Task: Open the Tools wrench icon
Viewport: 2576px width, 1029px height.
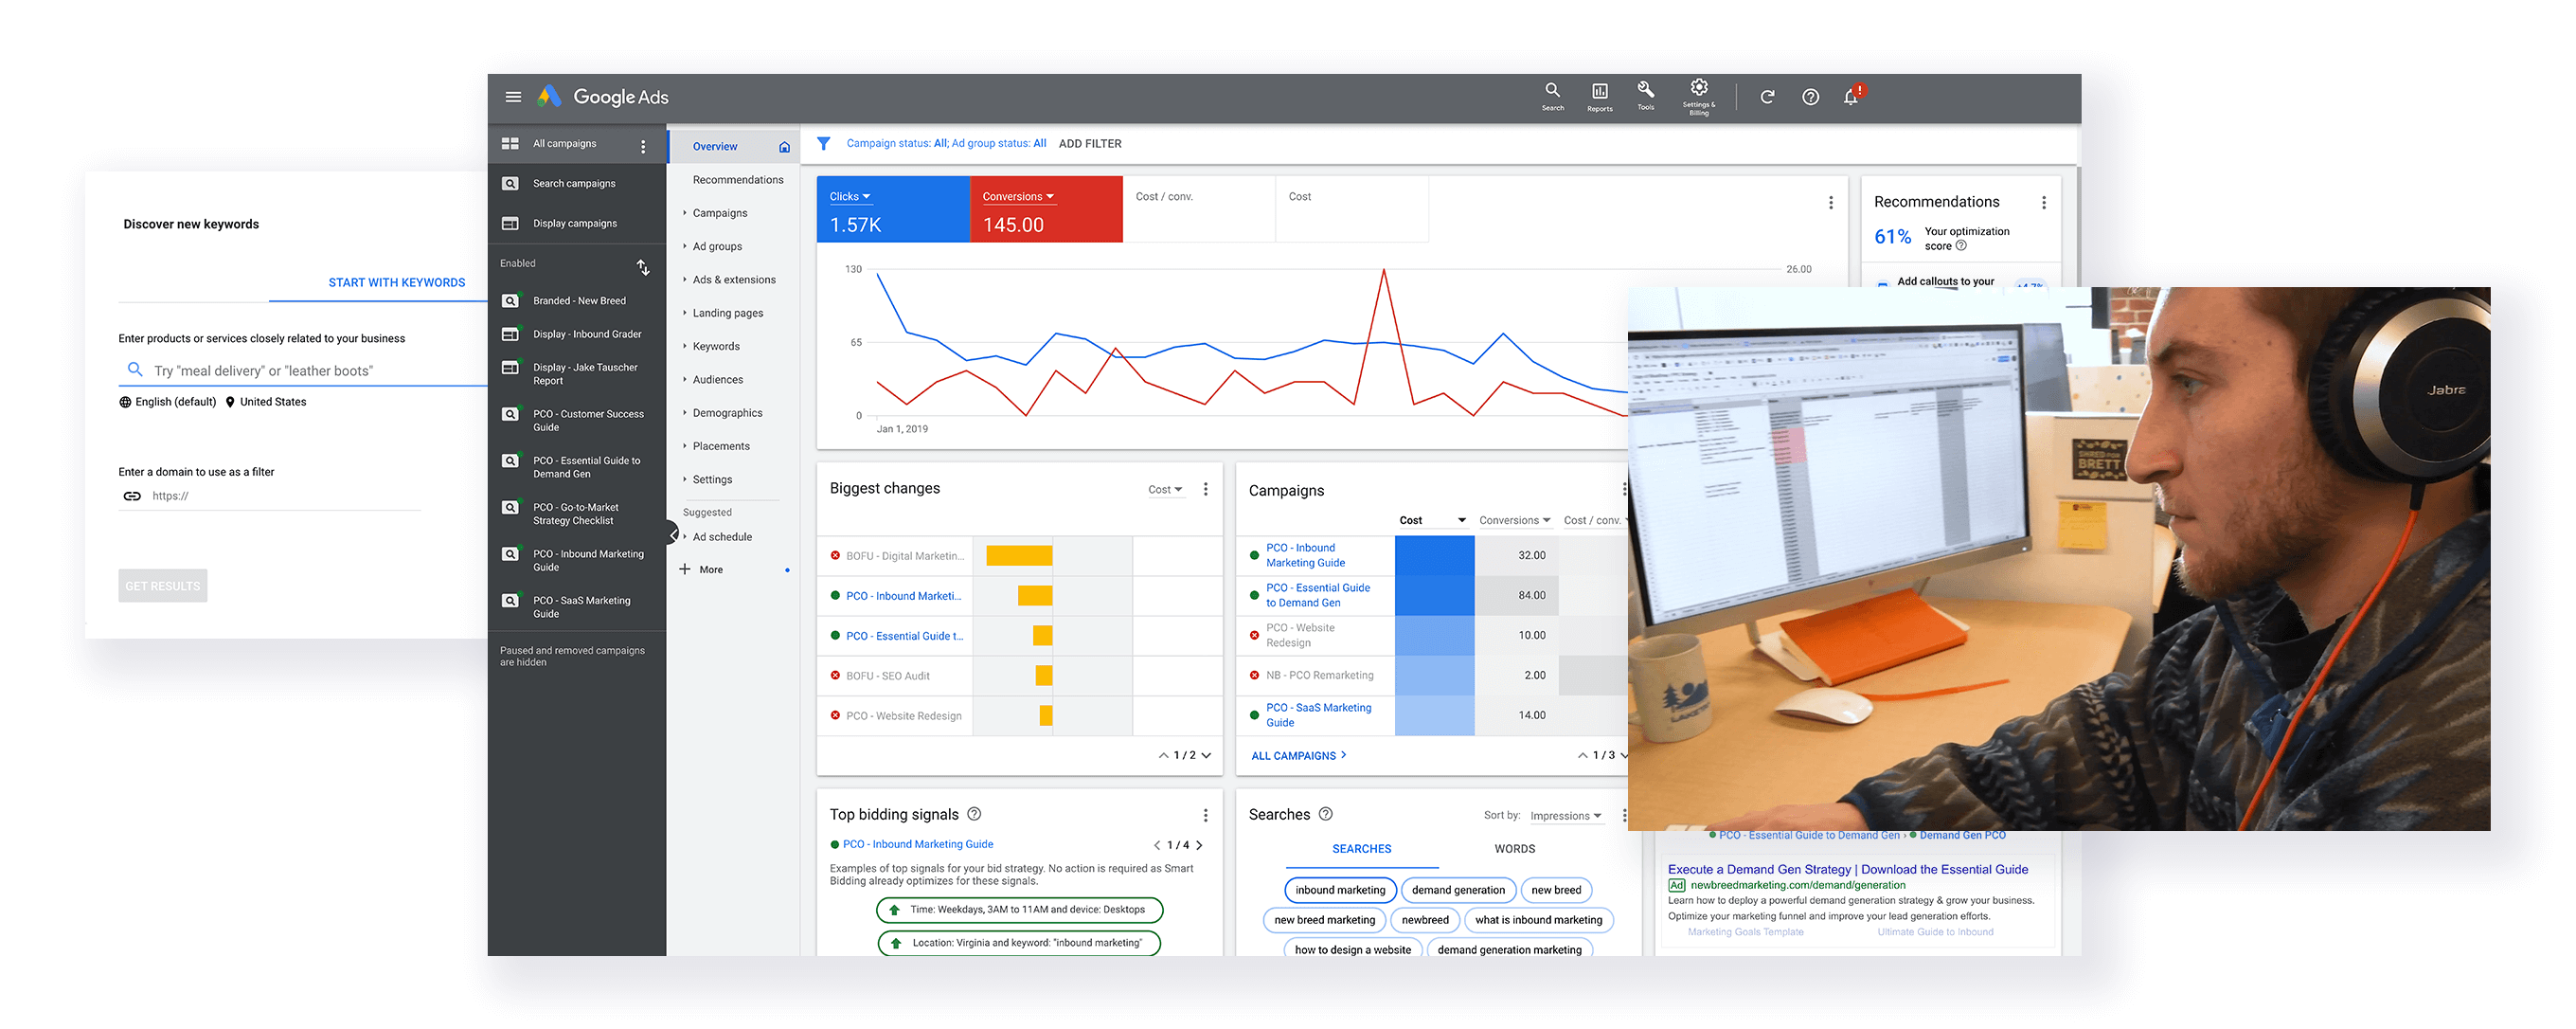Action: click(1645, 96)
